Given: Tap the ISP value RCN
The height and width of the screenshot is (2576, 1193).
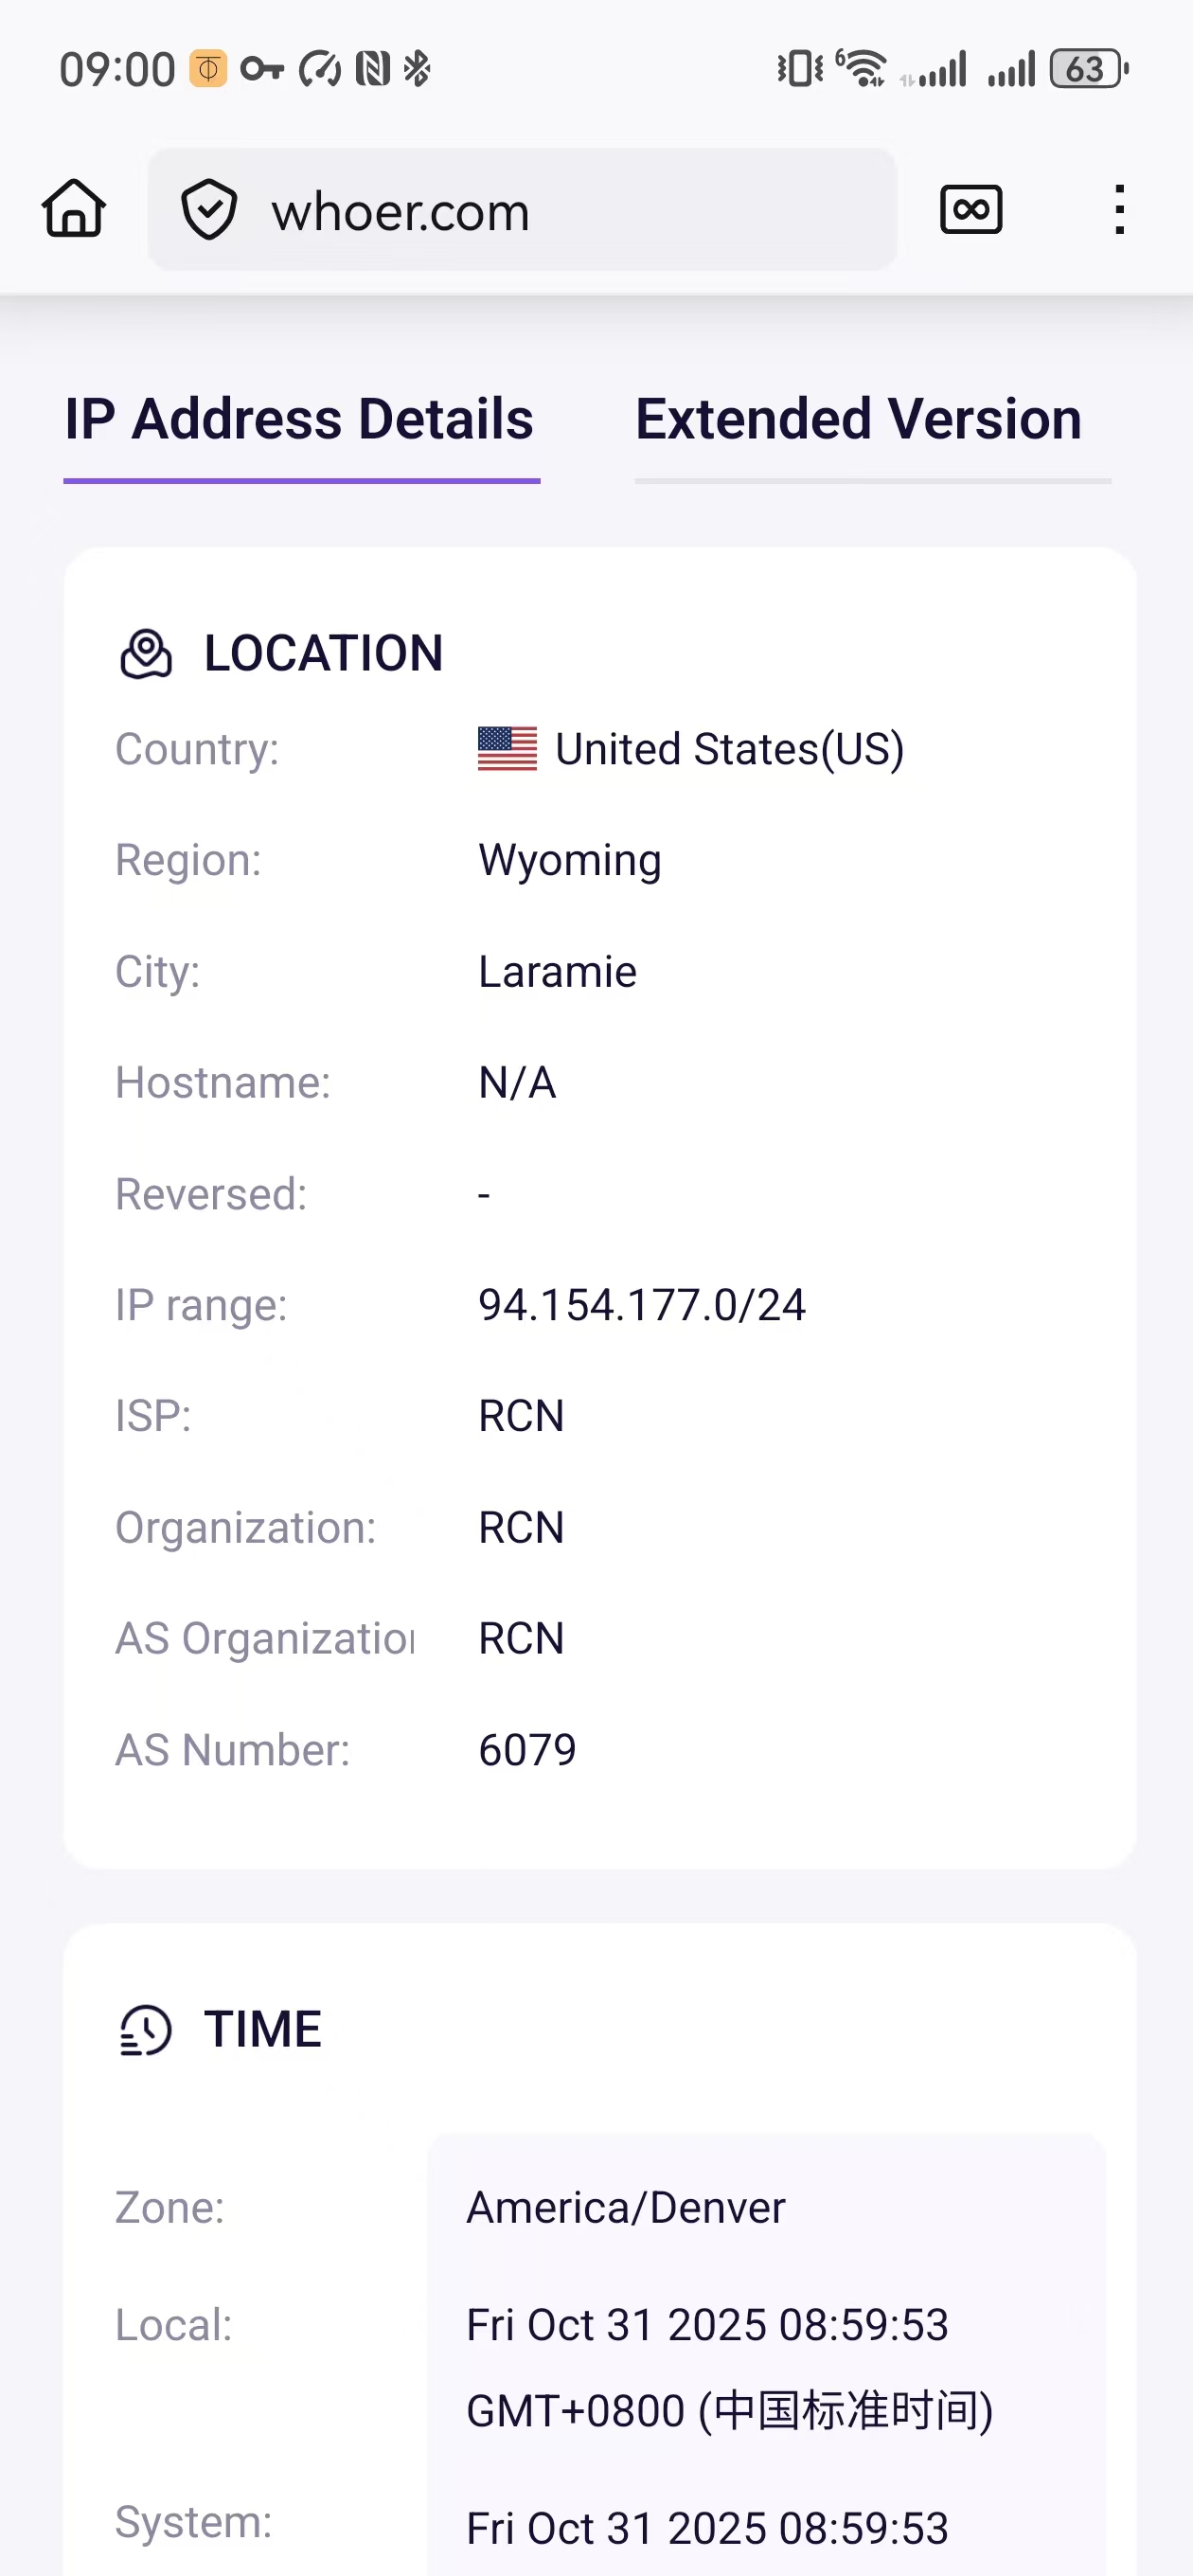Looking at the screenshot, I should pyautogui.click(x=521, y=1416).
